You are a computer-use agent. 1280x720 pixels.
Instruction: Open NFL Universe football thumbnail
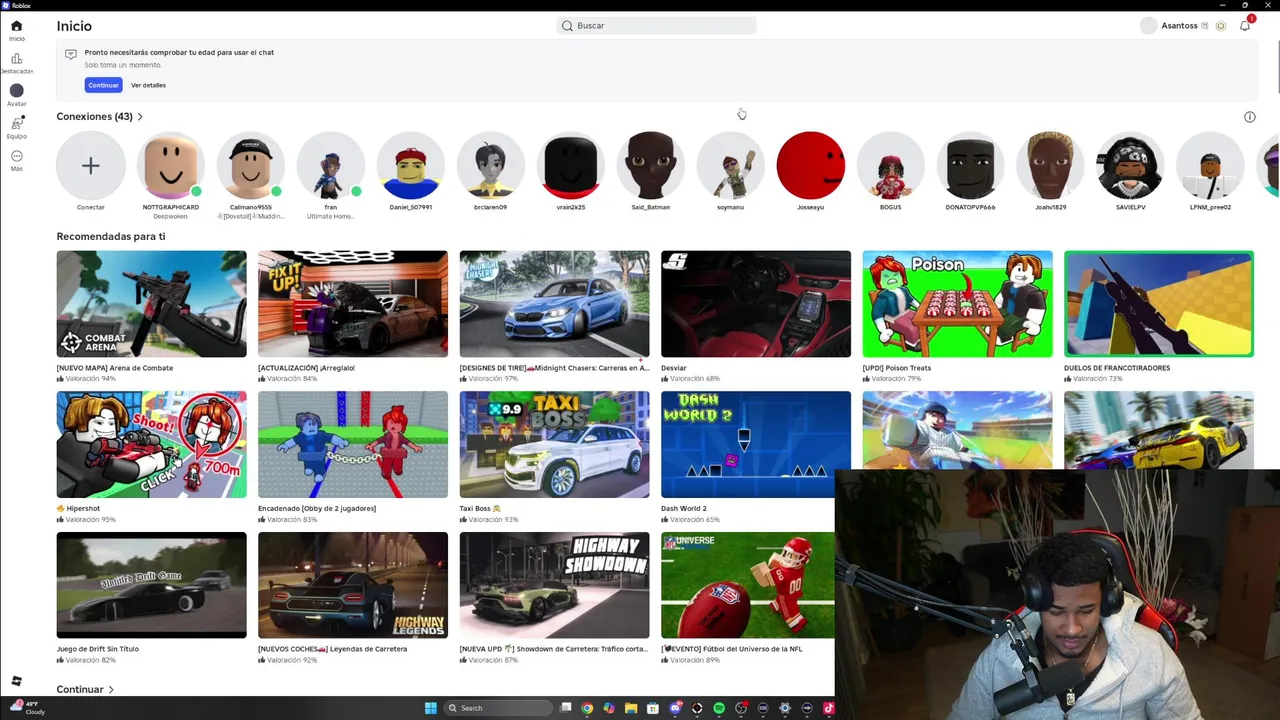point(748,585)
